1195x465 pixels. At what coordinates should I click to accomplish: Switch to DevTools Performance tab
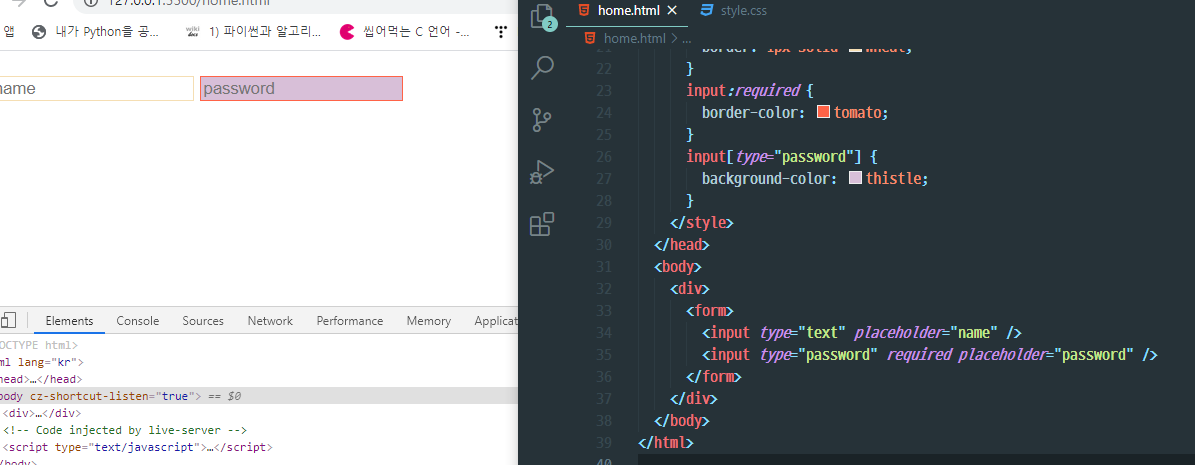[x=350, y=321]
